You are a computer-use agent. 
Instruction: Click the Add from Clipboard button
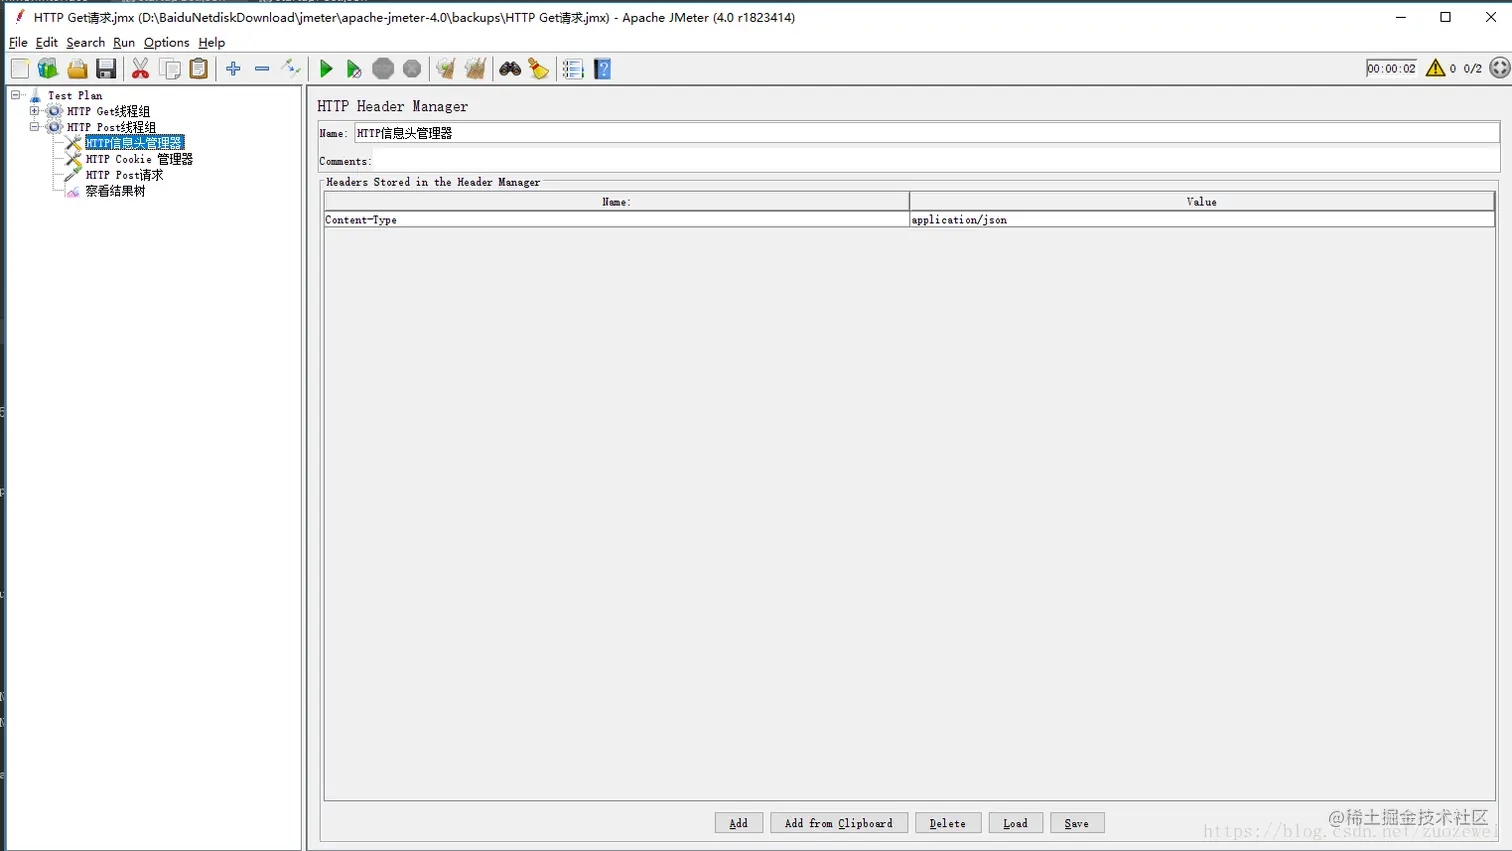[838, 822]
